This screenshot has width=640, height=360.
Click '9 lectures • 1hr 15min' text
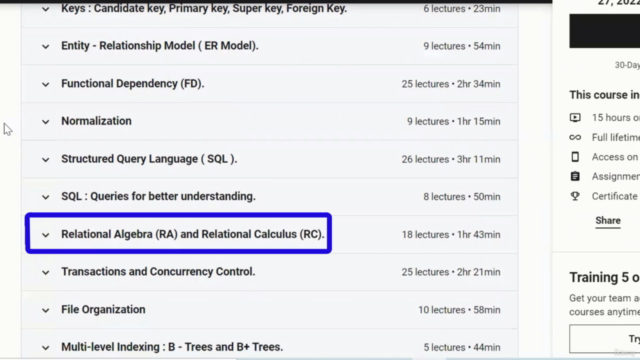pyautogui.click(x=453, y=122)
